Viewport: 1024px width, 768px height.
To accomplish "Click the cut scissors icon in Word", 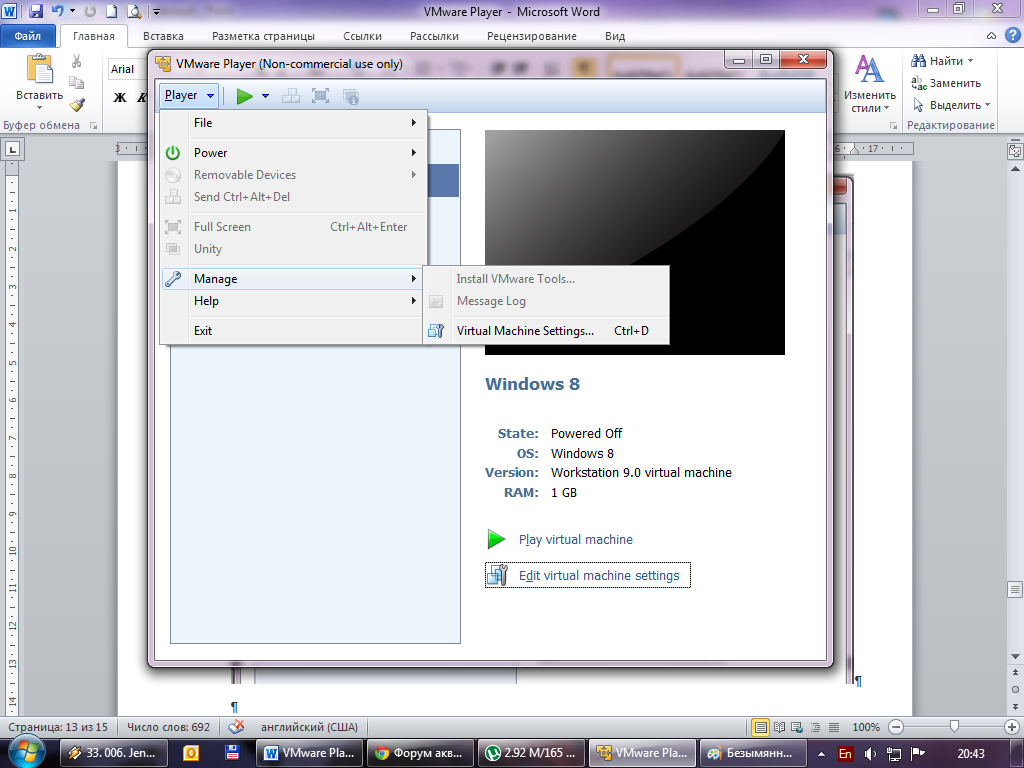I will click(77, 61).
